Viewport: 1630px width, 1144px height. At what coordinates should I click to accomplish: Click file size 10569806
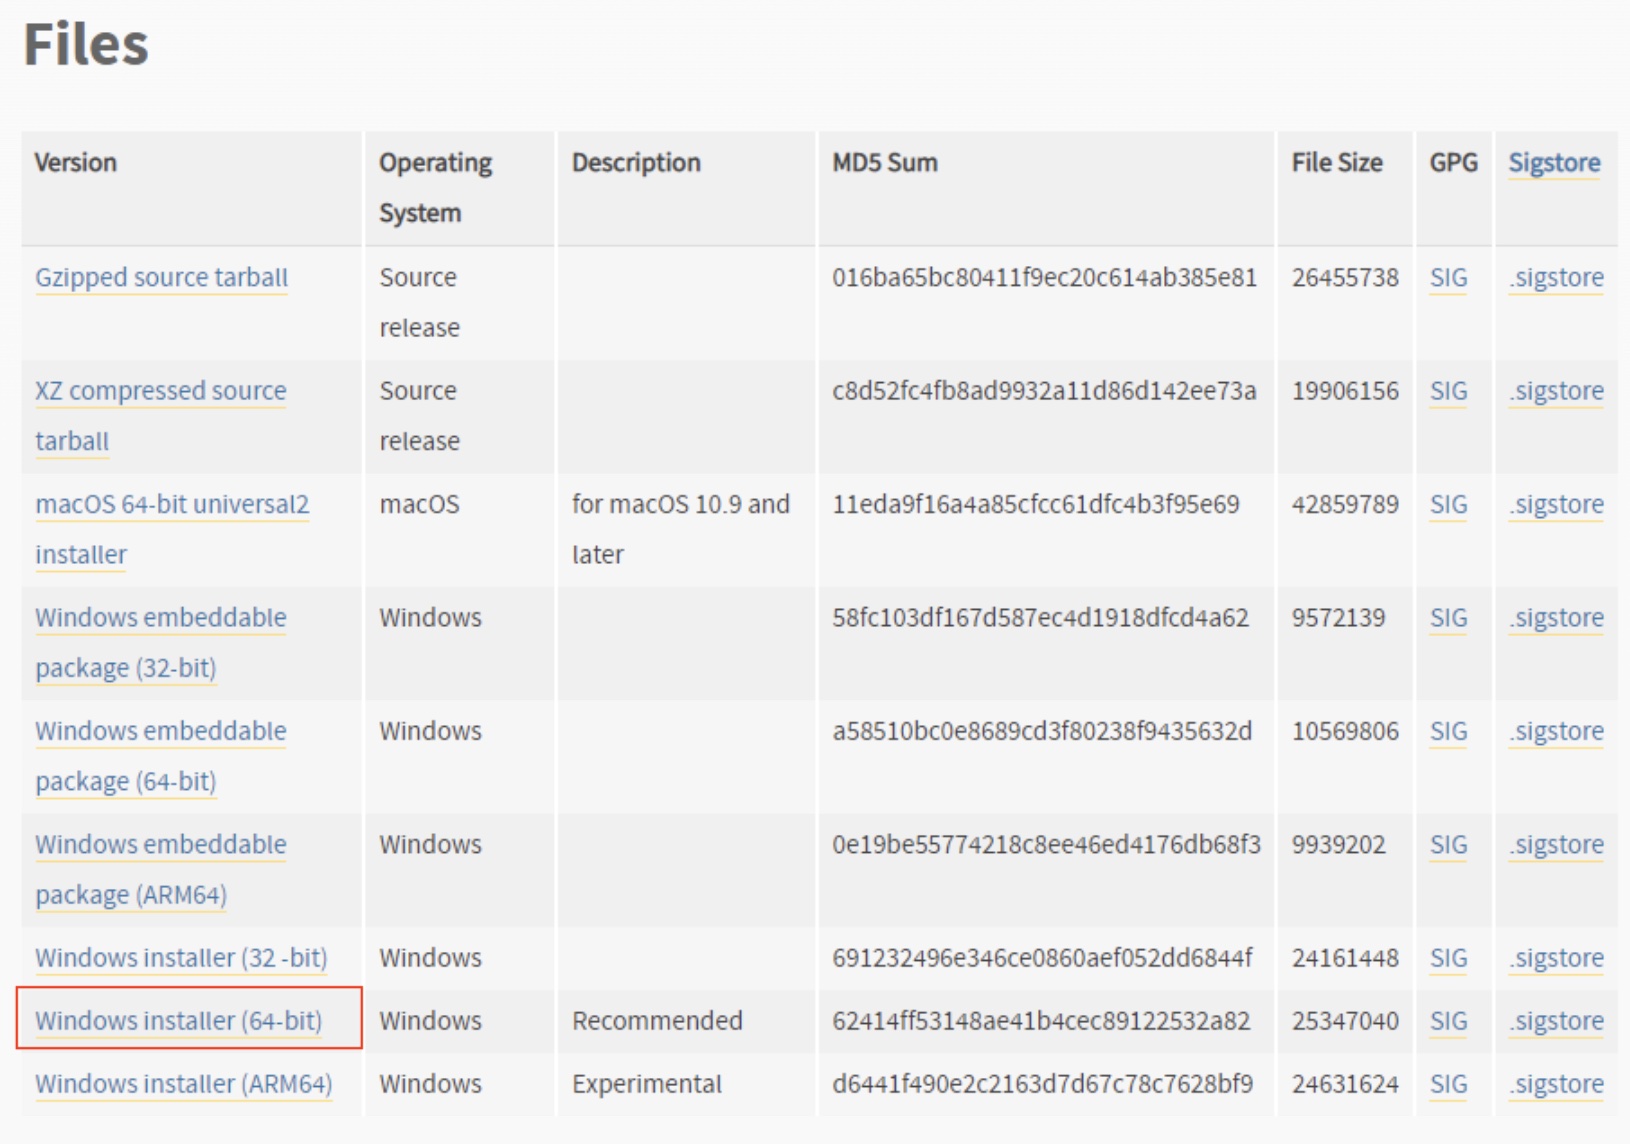coord(1345,731)
